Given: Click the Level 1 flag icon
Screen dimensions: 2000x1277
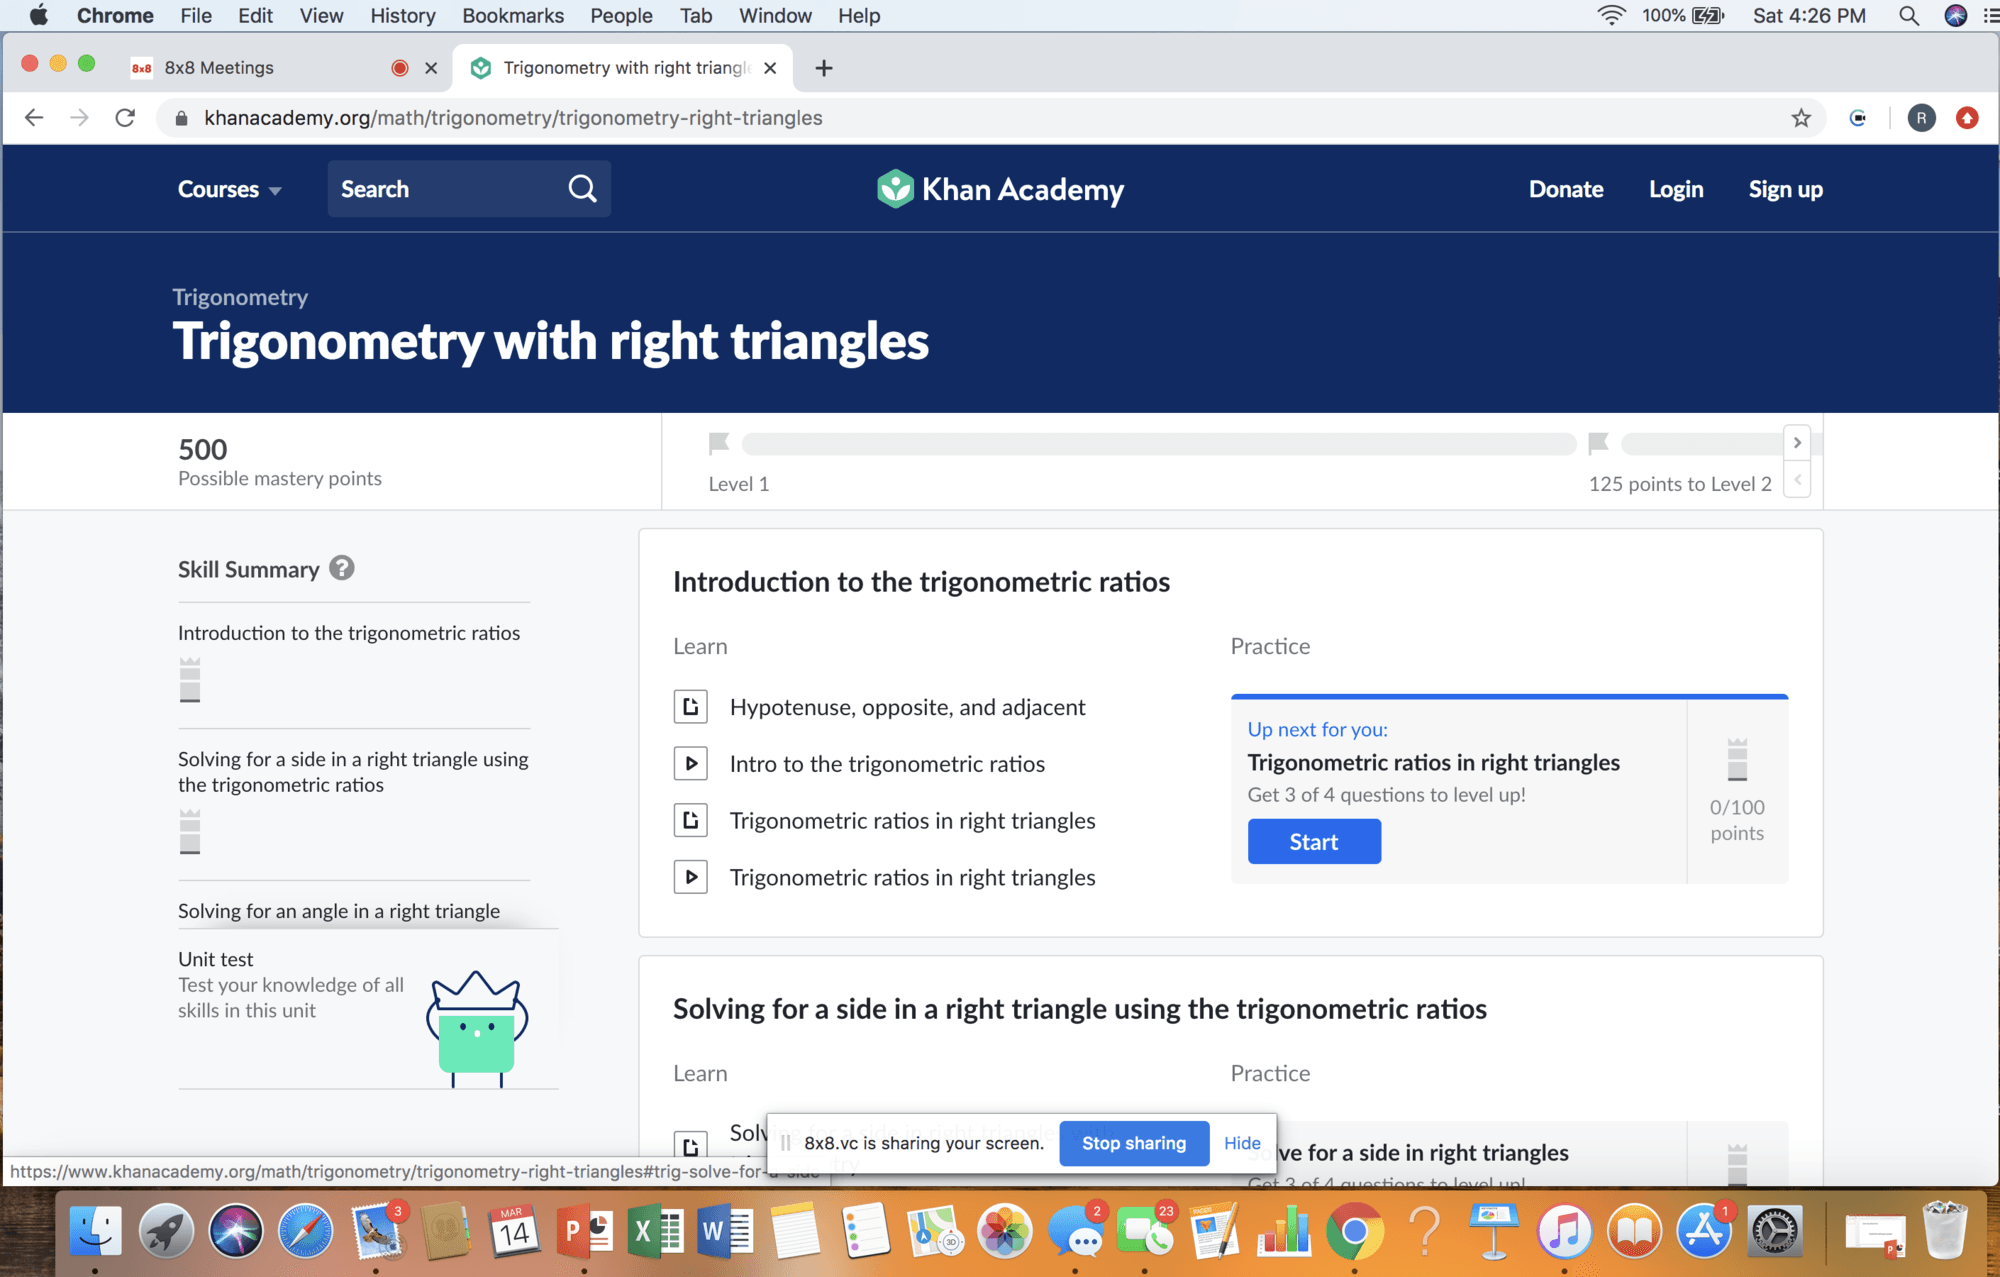Looking at the screenshot, I should [x=718, y=442].
